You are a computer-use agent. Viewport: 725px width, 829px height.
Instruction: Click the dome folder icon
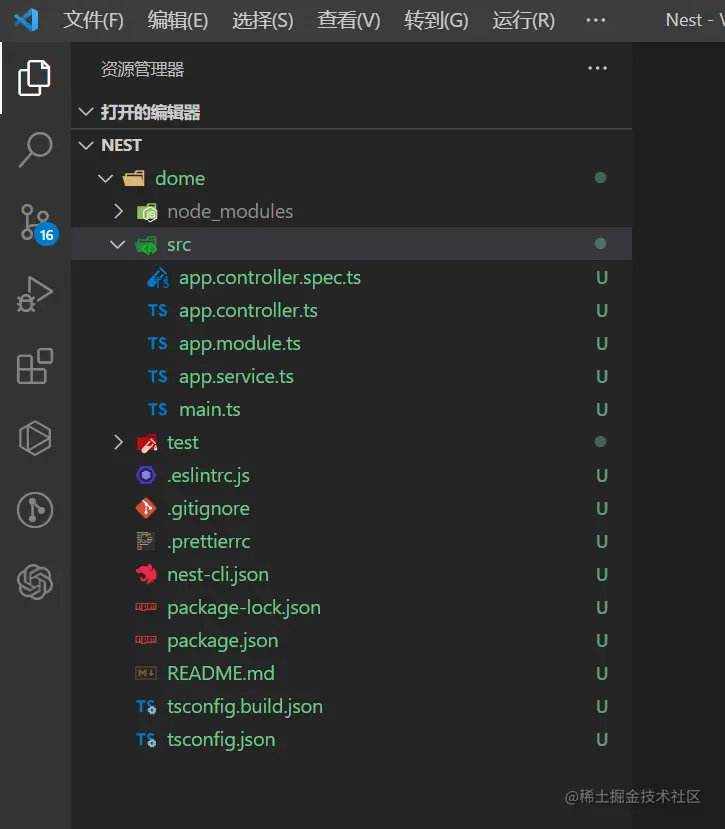coord(134,178)
